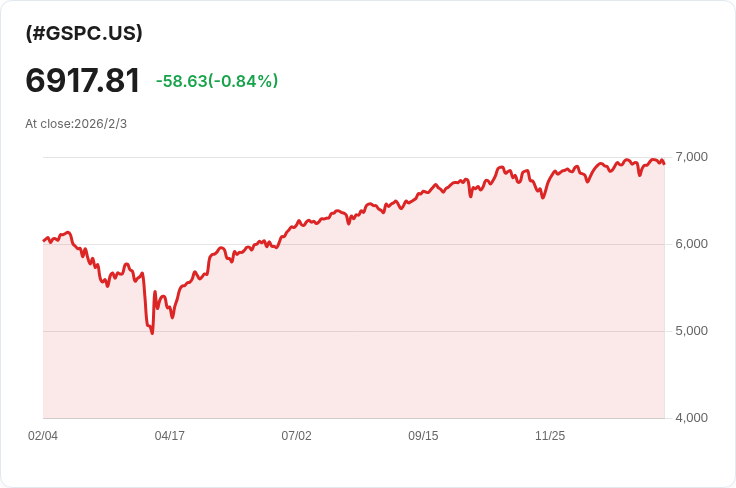
Task: Click the latest endpoint of the chart line
Action: pos(664,163)
